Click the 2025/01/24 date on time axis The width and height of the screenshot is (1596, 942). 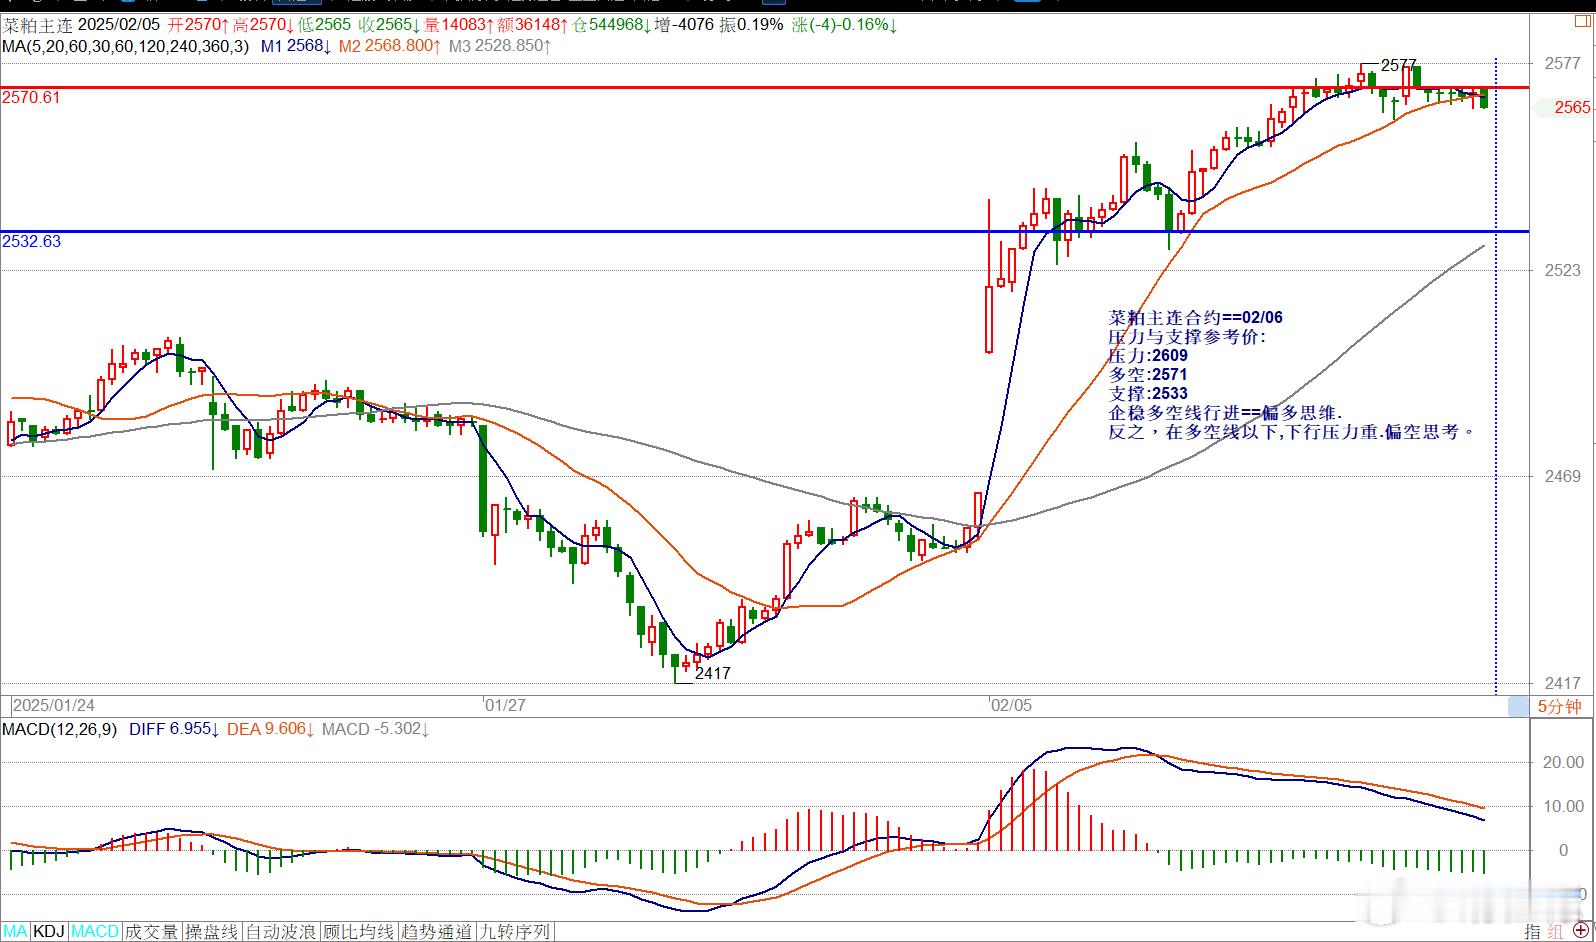[x=53, y=705]
